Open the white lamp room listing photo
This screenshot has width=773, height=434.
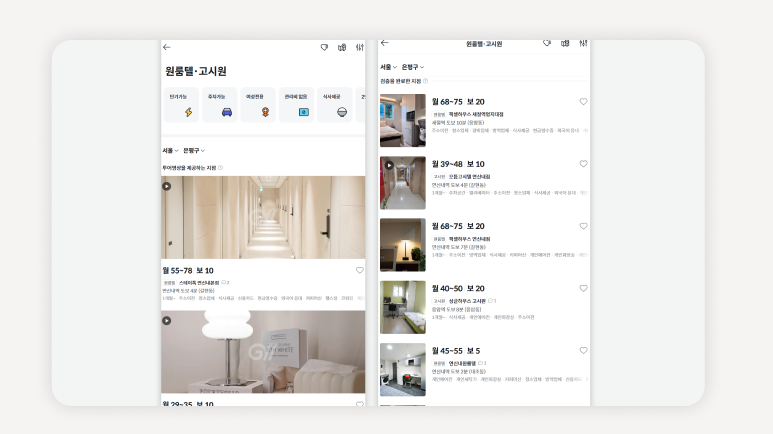tap(263, 352)
